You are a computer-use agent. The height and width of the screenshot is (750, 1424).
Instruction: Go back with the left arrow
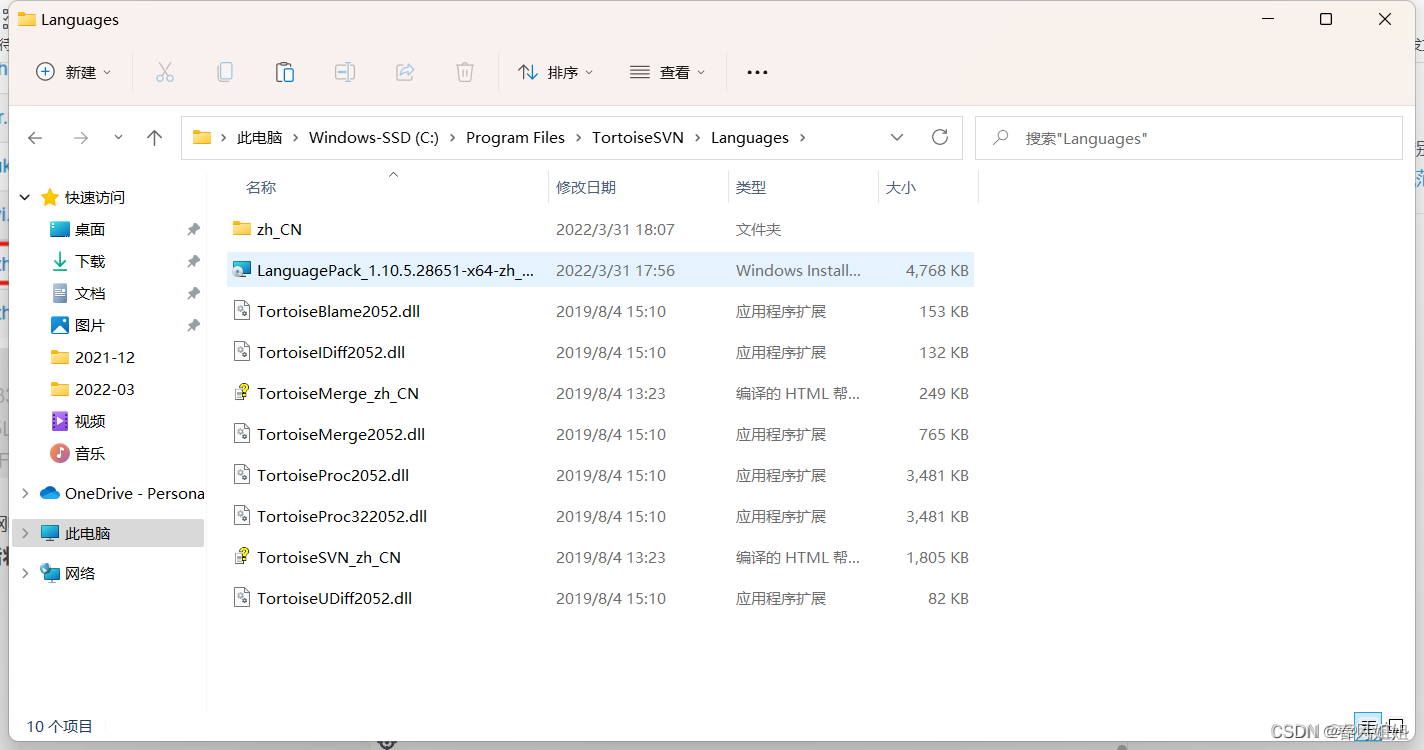tap(35, 138)
